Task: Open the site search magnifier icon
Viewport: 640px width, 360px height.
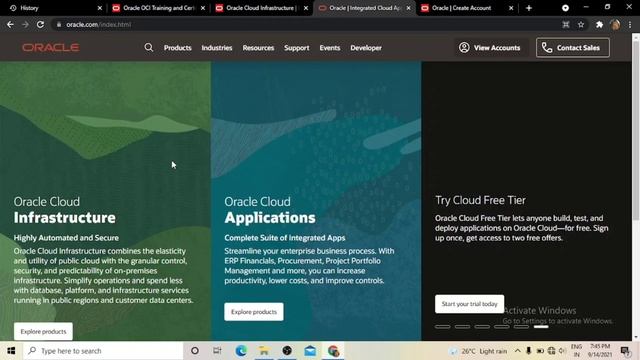Action: coord(149,47)
